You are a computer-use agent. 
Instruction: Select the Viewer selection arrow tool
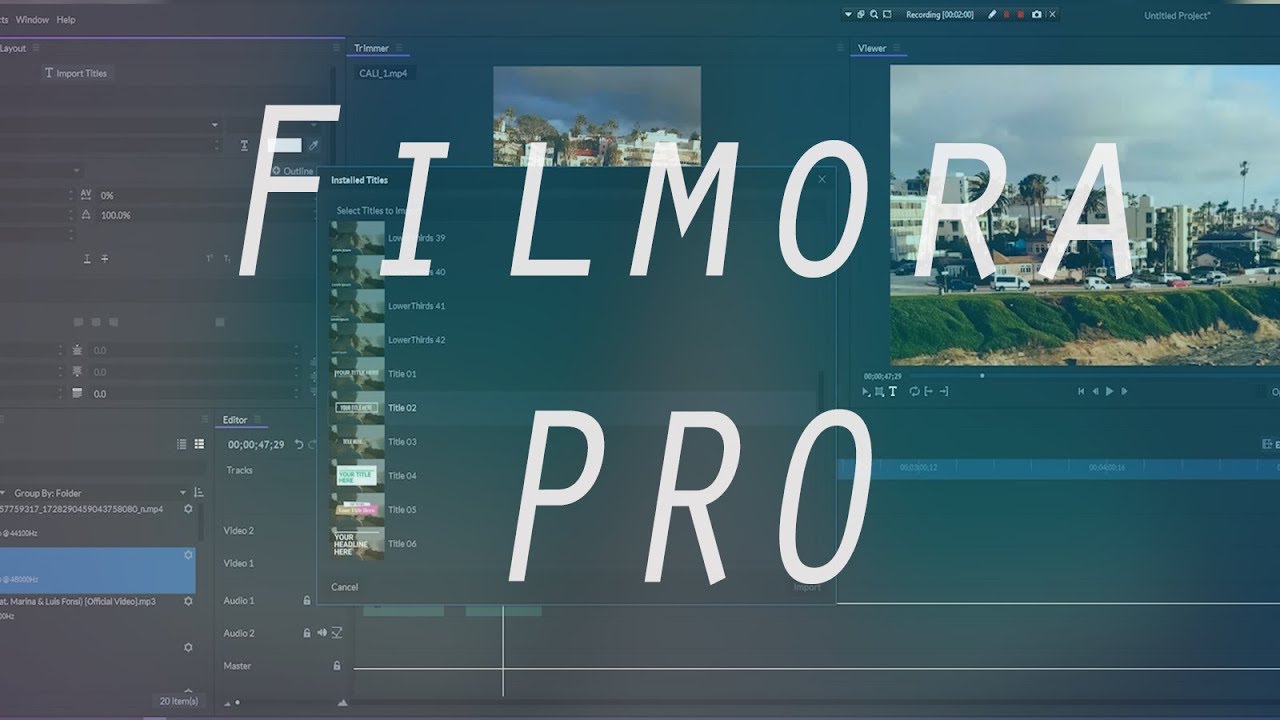[866, 392]
